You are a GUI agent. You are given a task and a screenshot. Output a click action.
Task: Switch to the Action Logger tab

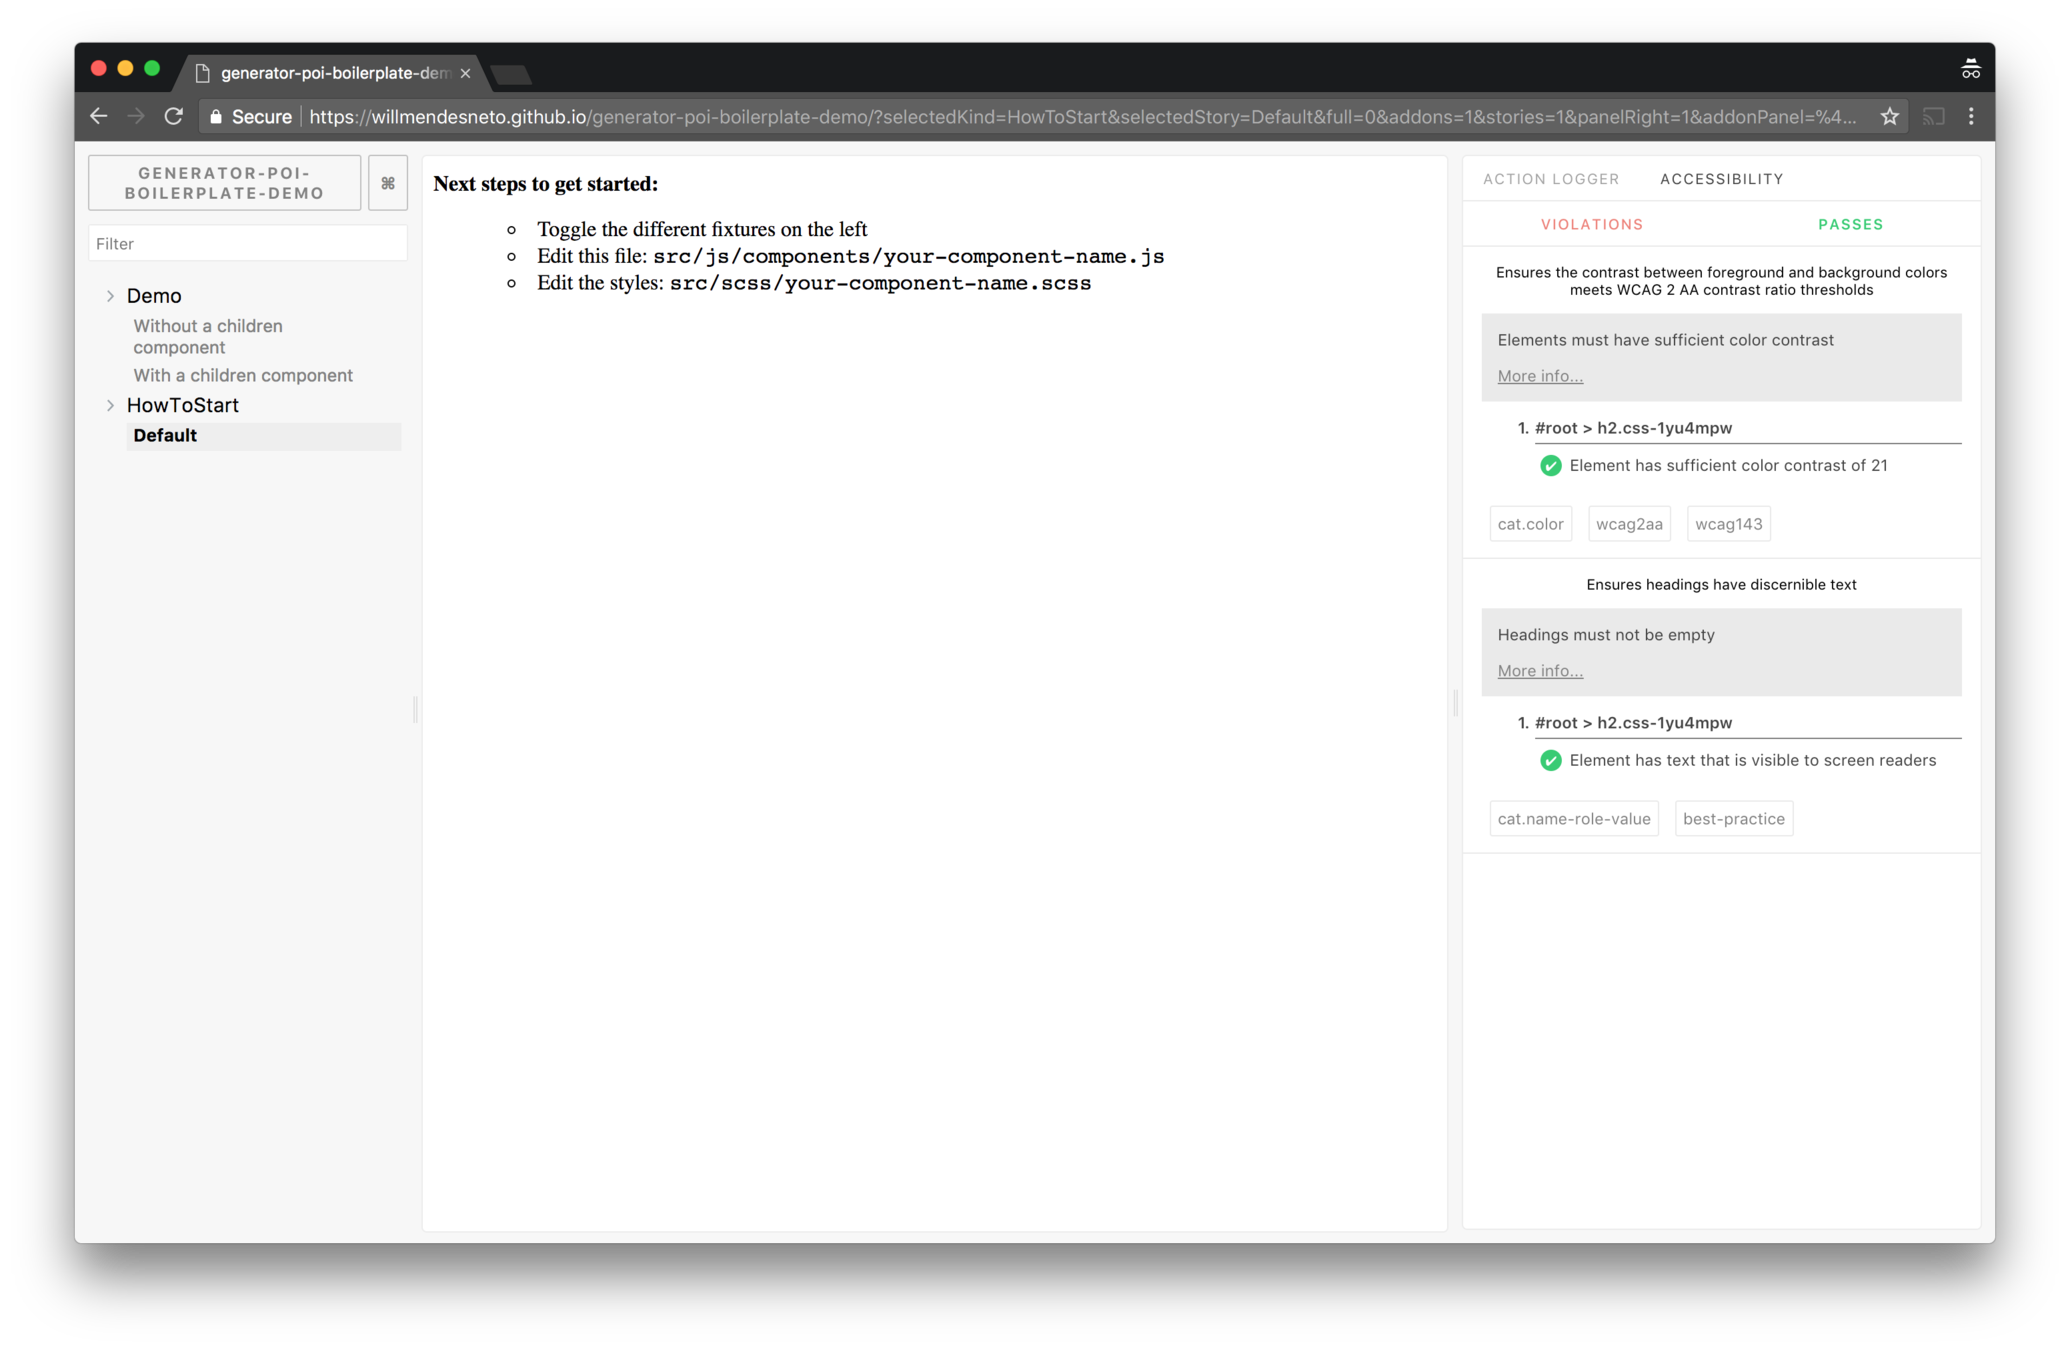(x=1550, y=179)
